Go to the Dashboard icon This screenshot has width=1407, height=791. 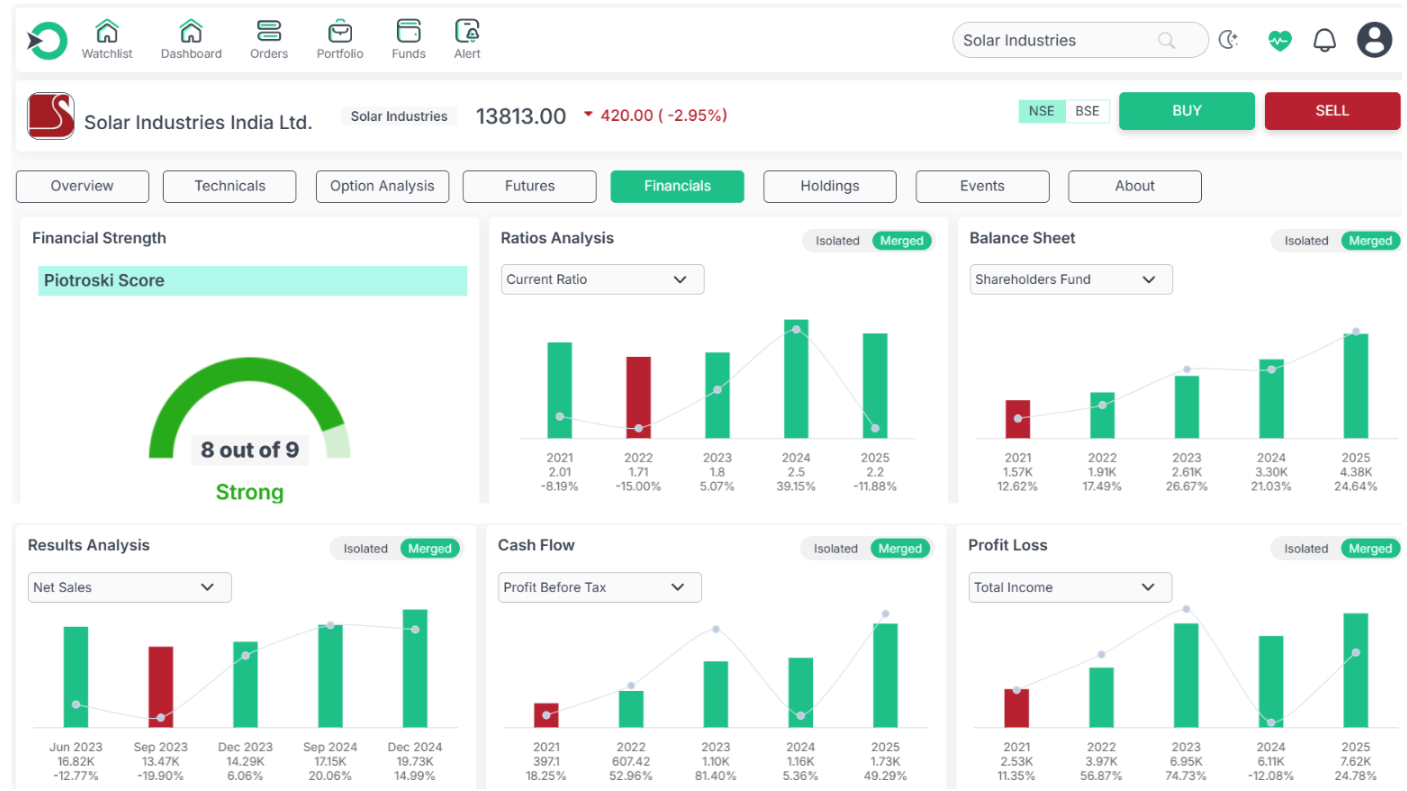191,31
